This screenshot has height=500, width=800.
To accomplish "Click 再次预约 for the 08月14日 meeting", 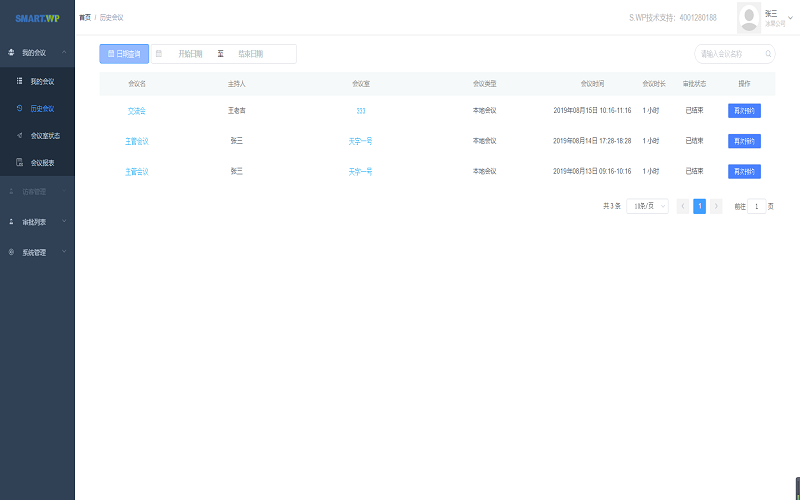I will coord(744,141).
